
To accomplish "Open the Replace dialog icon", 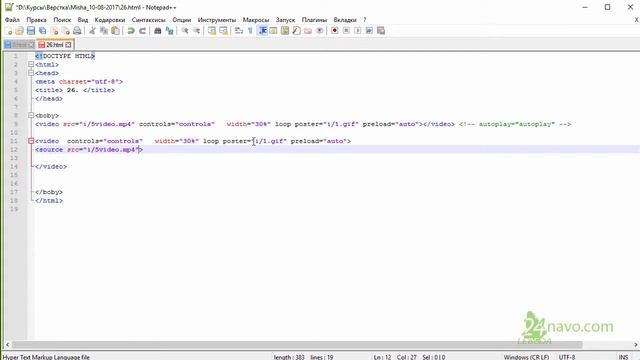I will pyautogui.click(x=169, y=31).
